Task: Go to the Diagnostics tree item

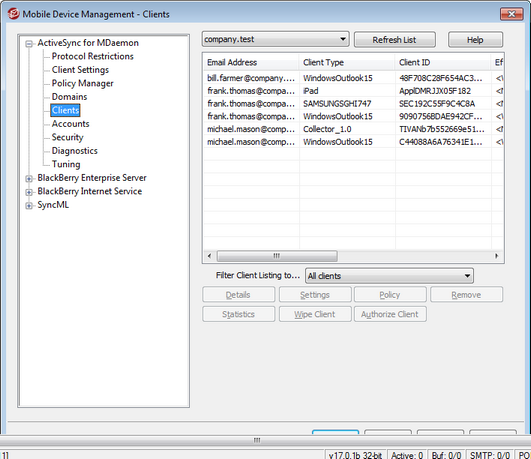Action: tap(75, 151)
